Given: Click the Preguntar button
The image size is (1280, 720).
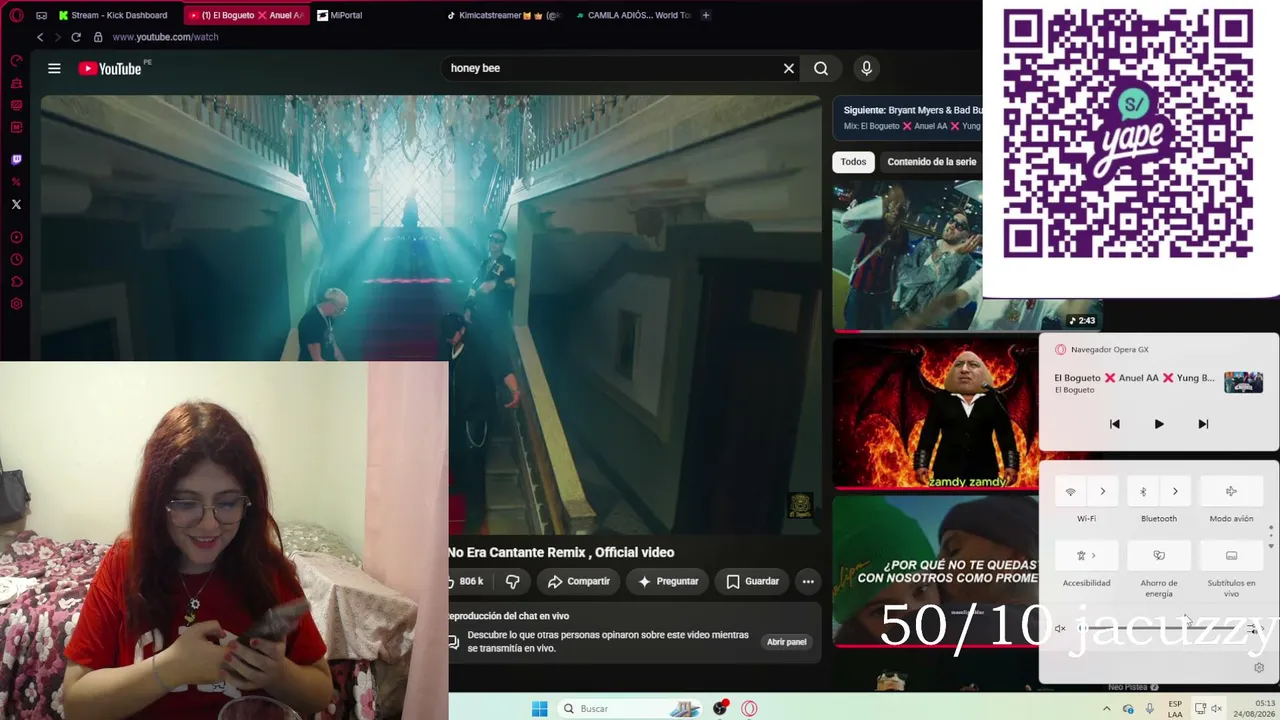Looking at the screenshot, I should click(668, 581).
